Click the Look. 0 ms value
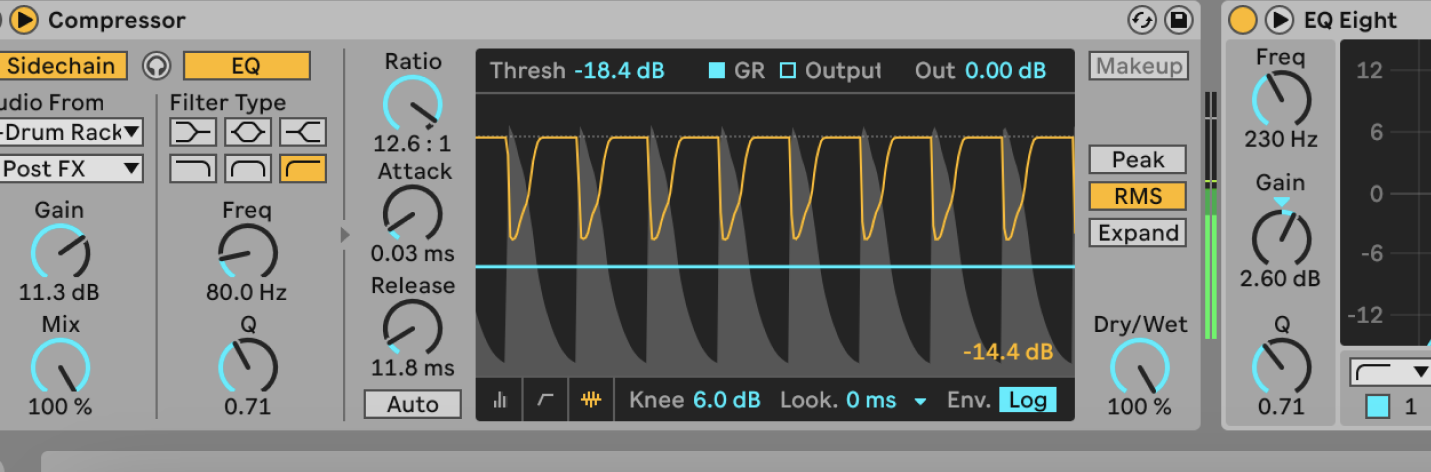 tap(871, 400)
